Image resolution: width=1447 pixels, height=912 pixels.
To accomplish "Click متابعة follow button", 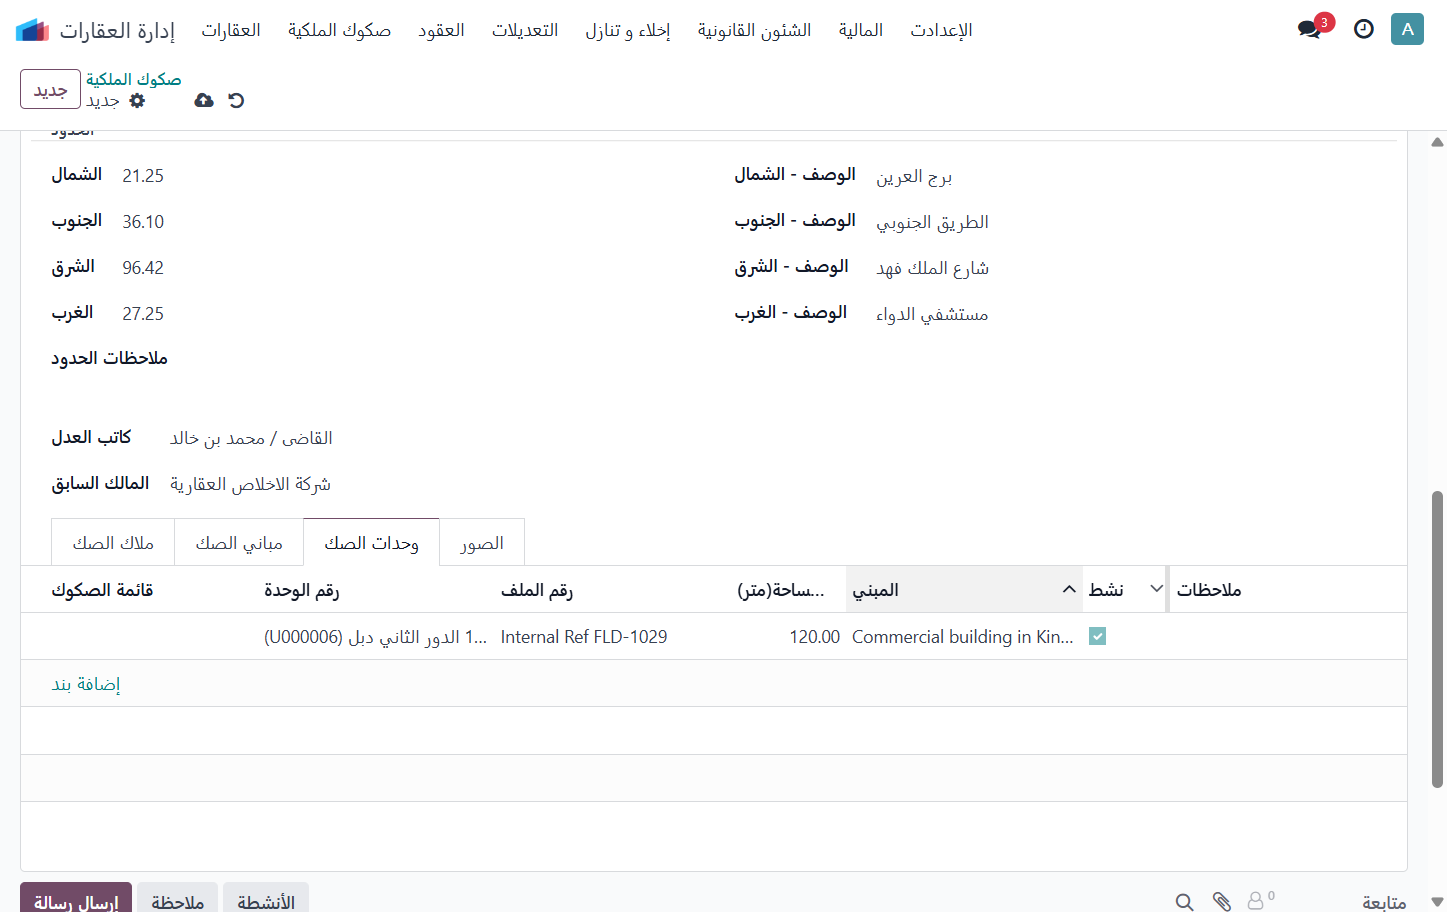I will click(x=1384, y=902).
